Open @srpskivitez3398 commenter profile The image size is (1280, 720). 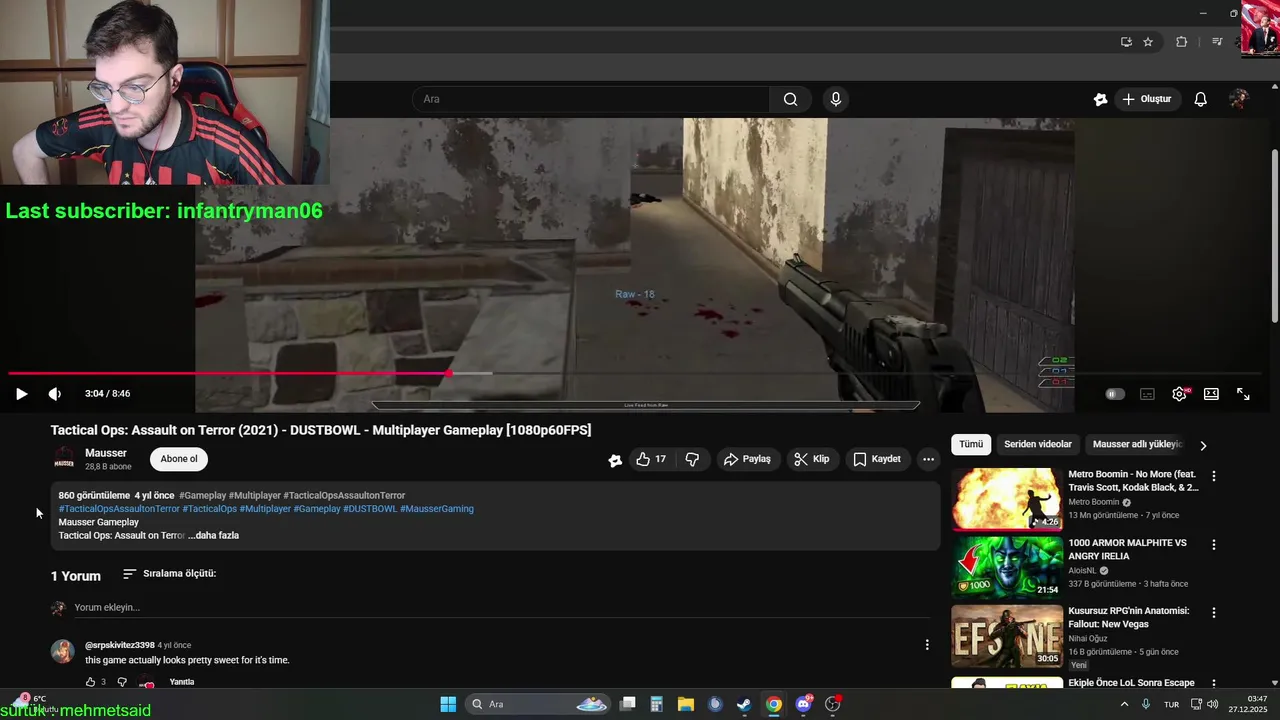[x=120, y=645]
